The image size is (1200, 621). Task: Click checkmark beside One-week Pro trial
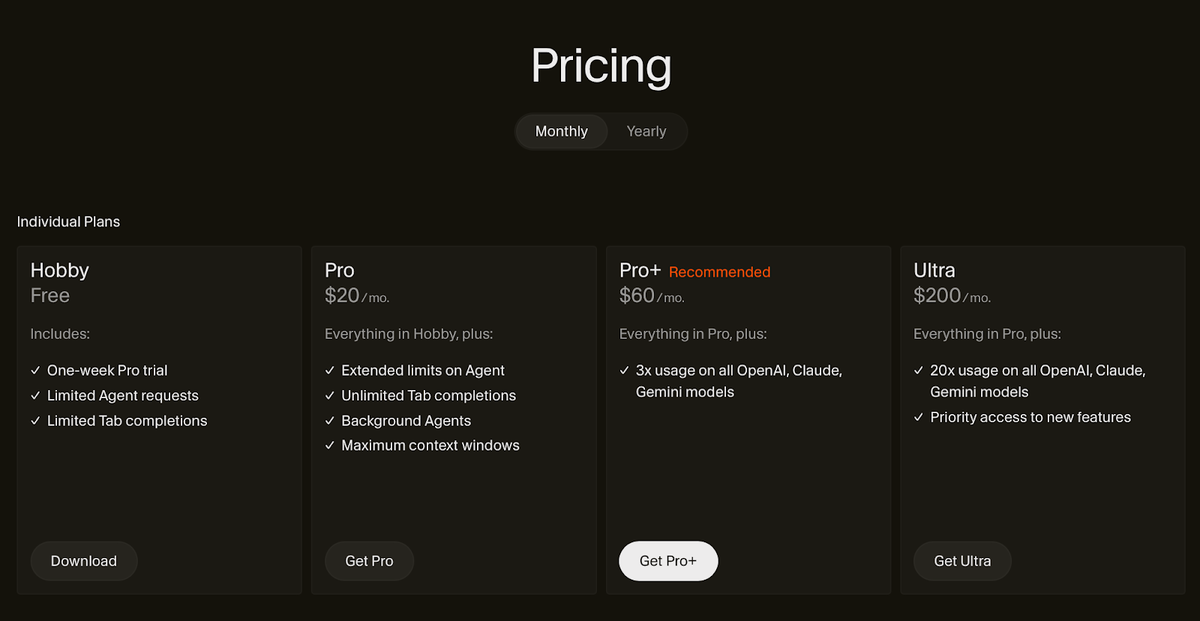pos(36,370)
